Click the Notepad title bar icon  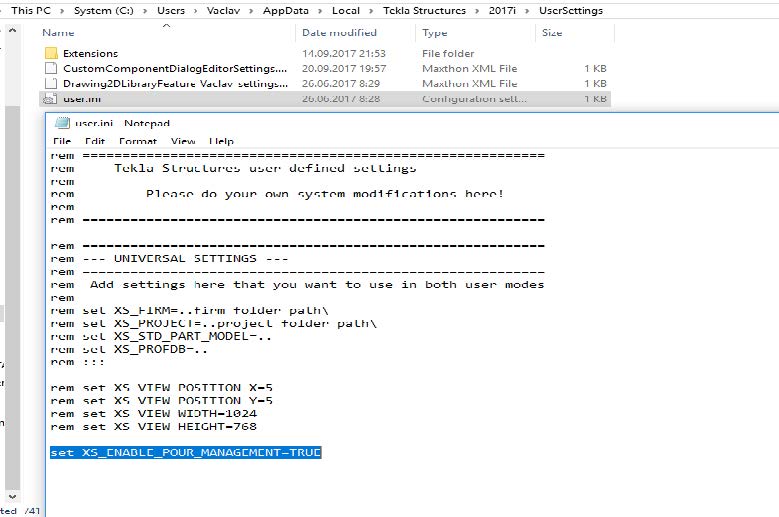coord(62,123)
